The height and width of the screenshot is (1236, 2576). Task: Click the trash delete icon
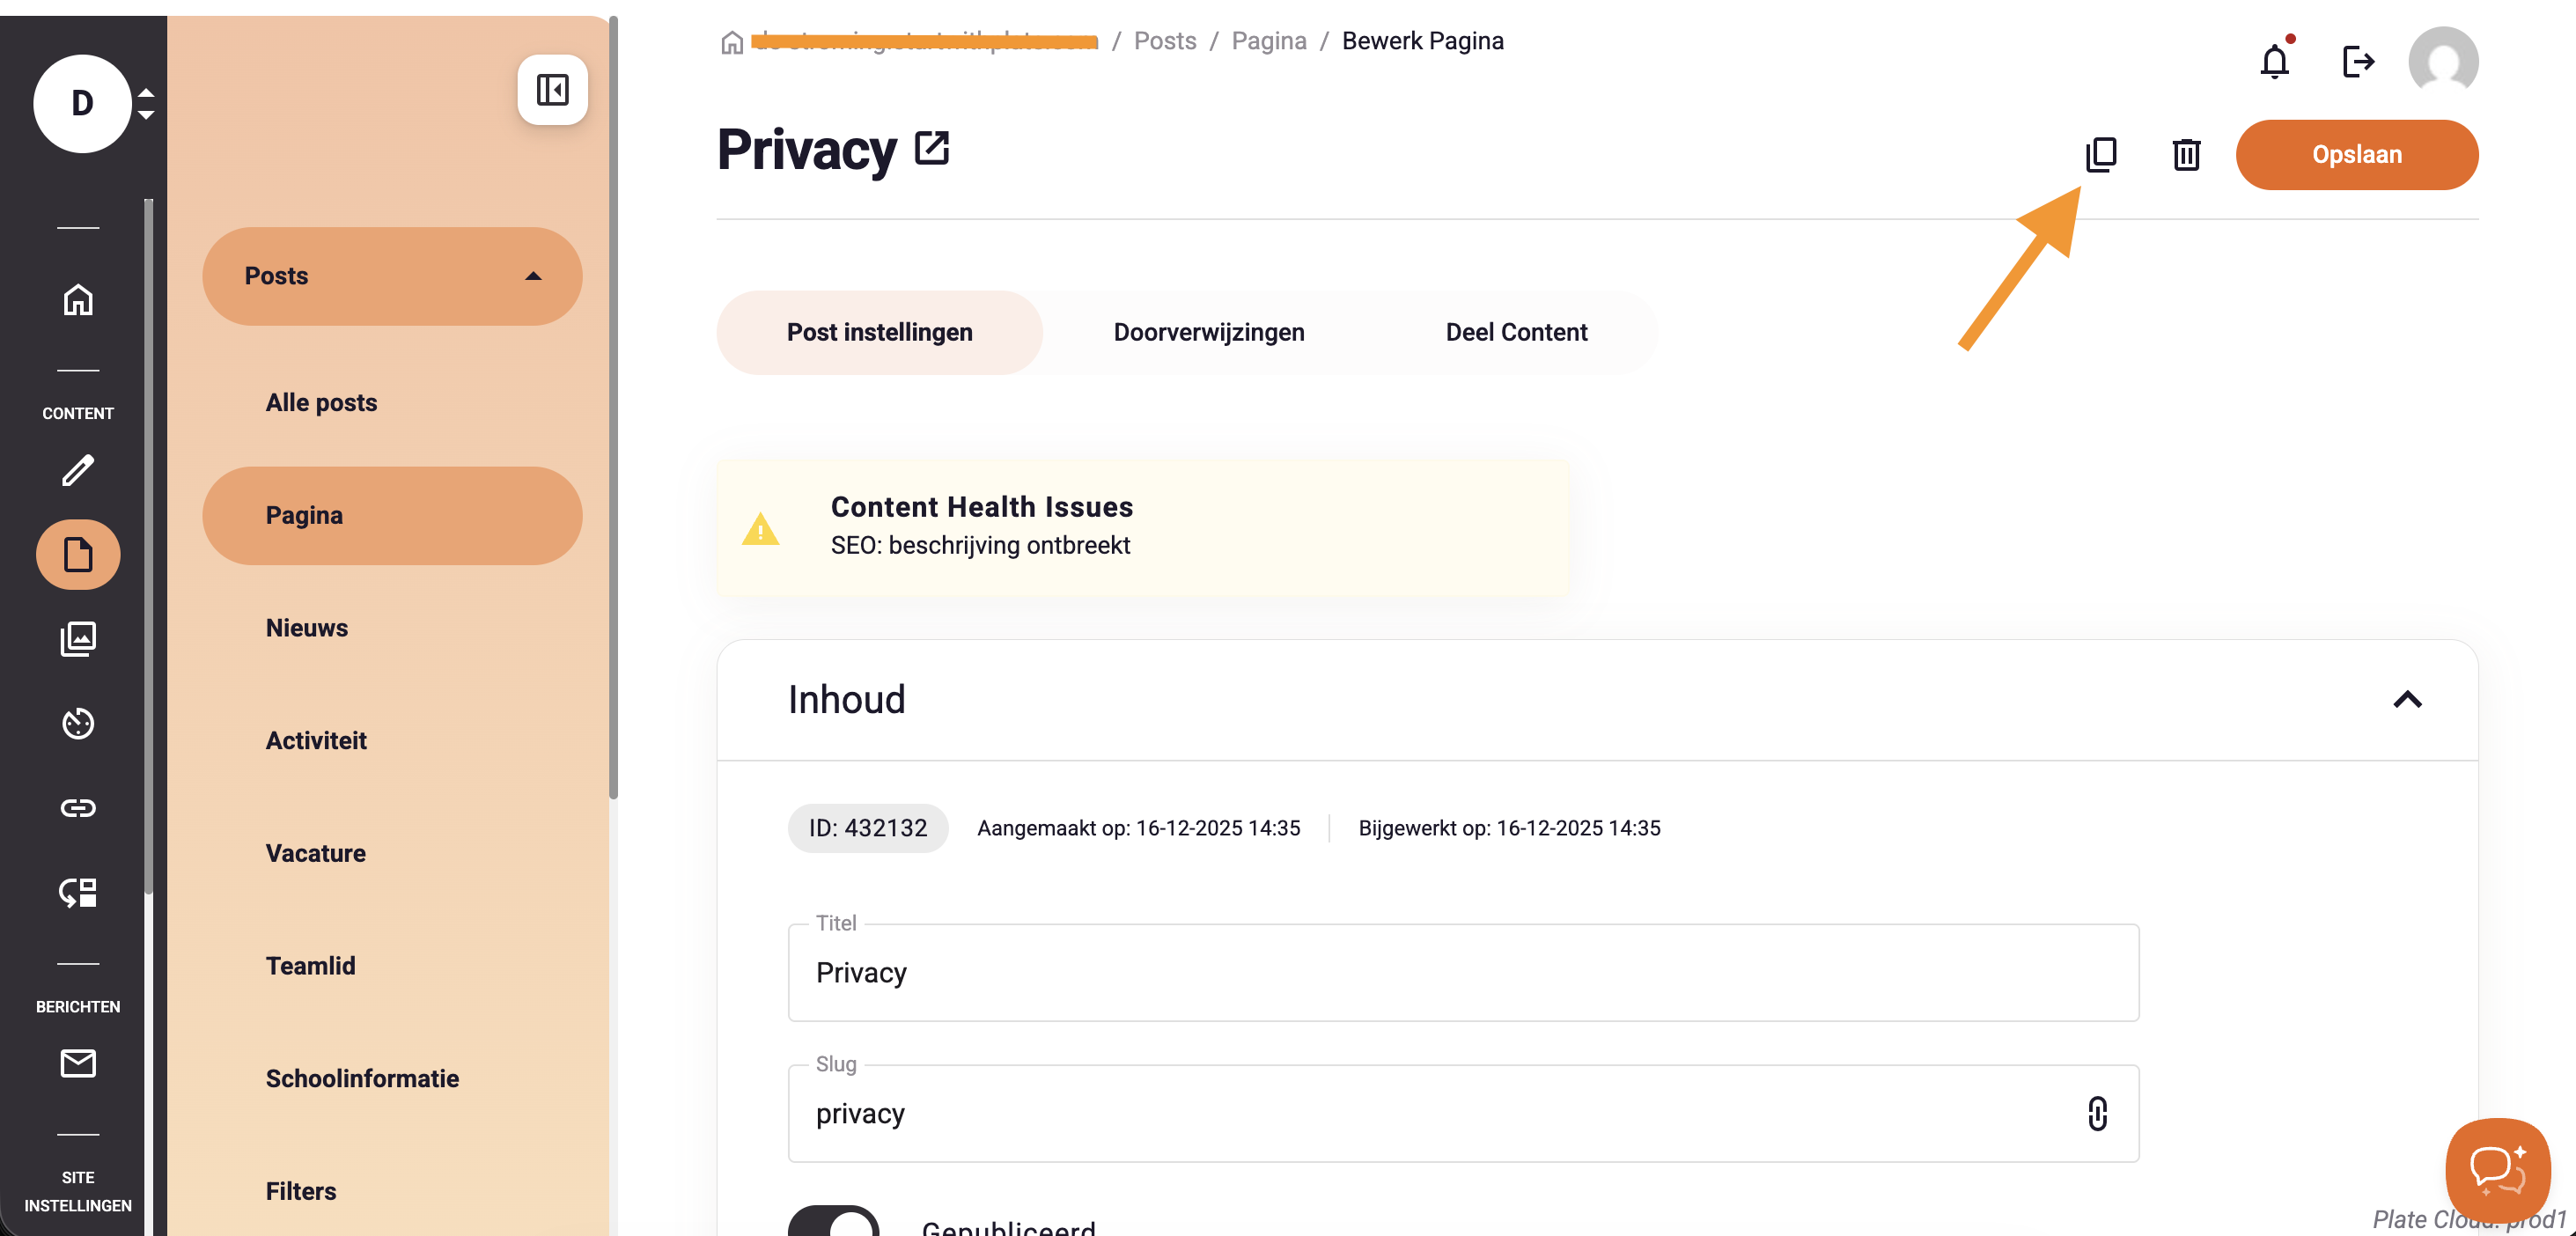2186,155
